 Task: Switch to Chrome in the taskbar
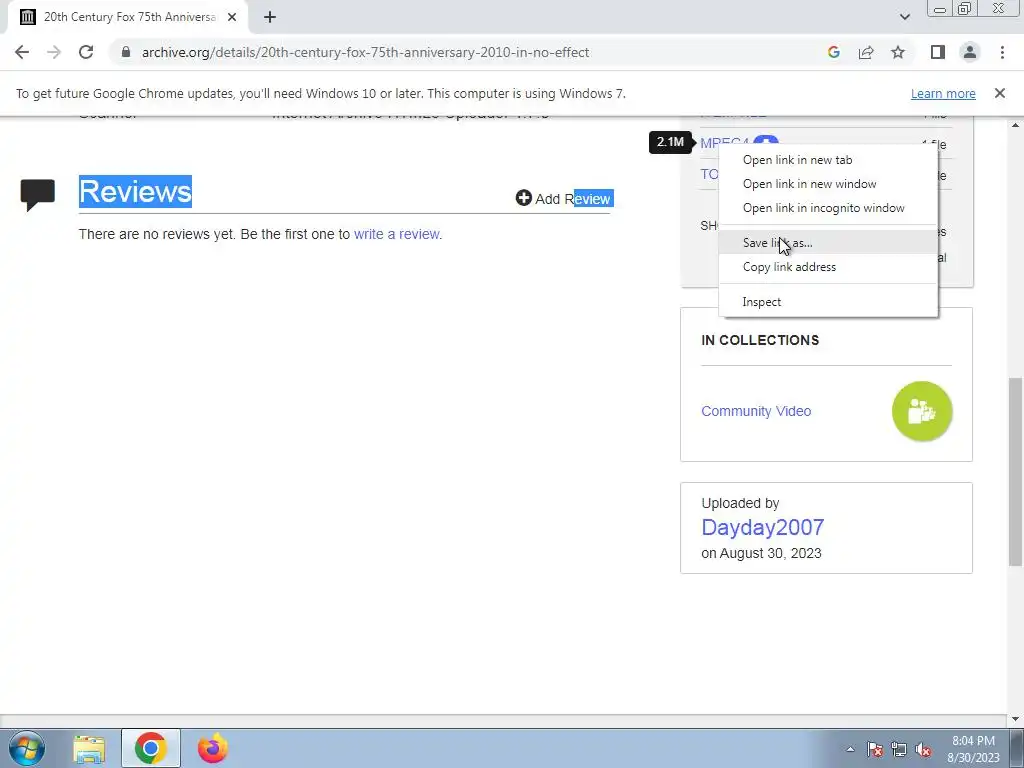point(151,748)
